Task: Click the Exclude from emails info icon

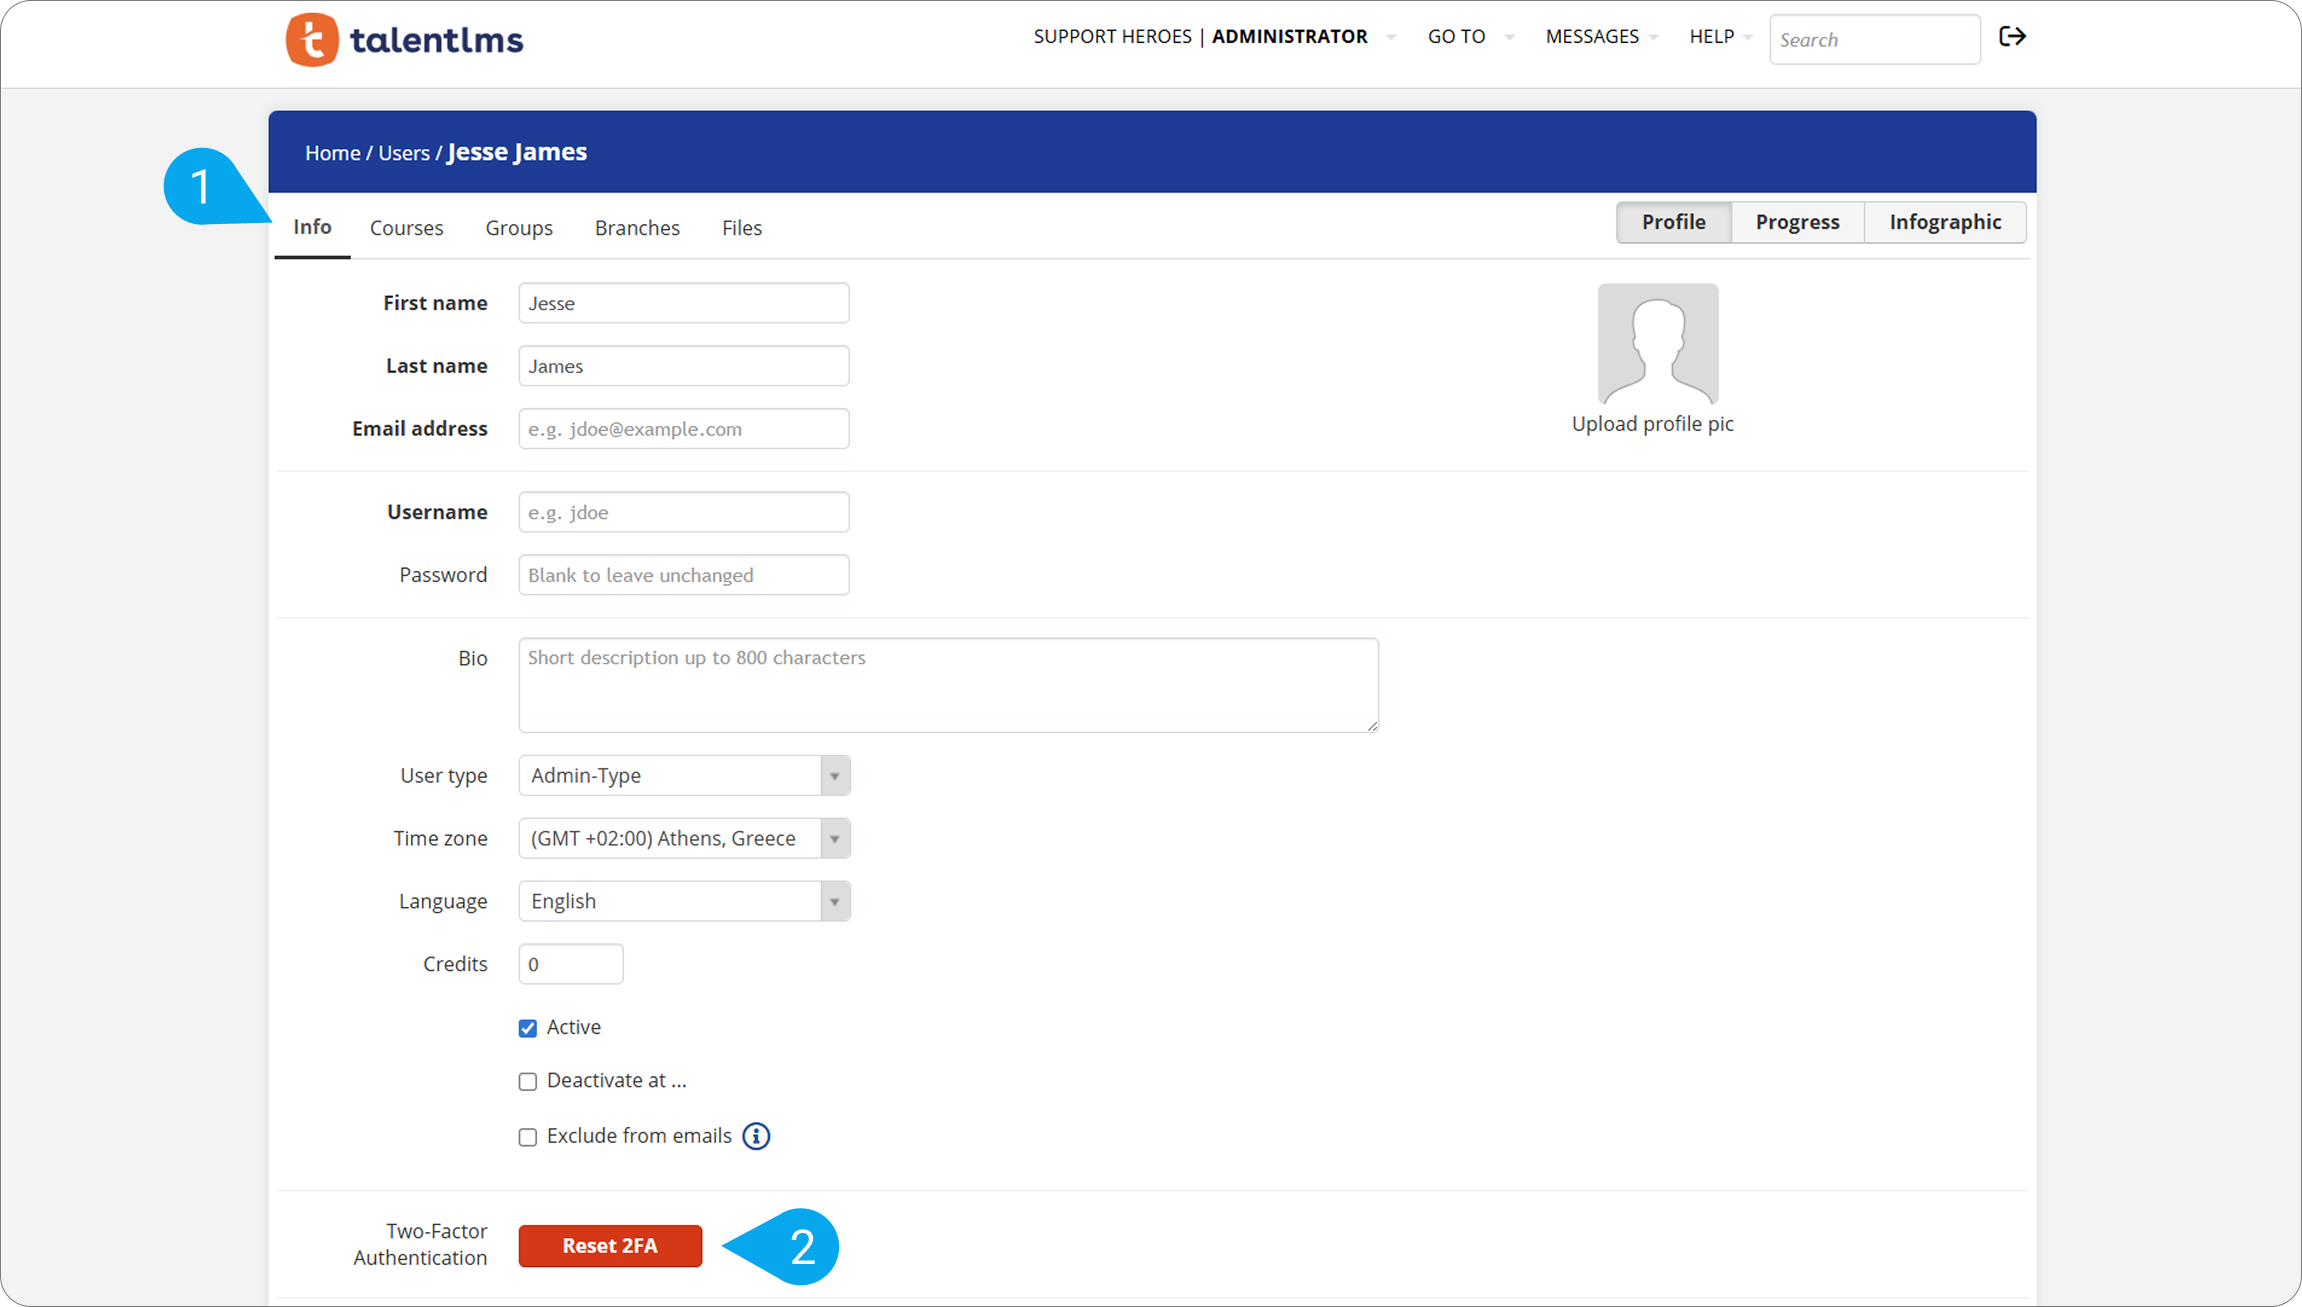Action: pos(756,1136)
